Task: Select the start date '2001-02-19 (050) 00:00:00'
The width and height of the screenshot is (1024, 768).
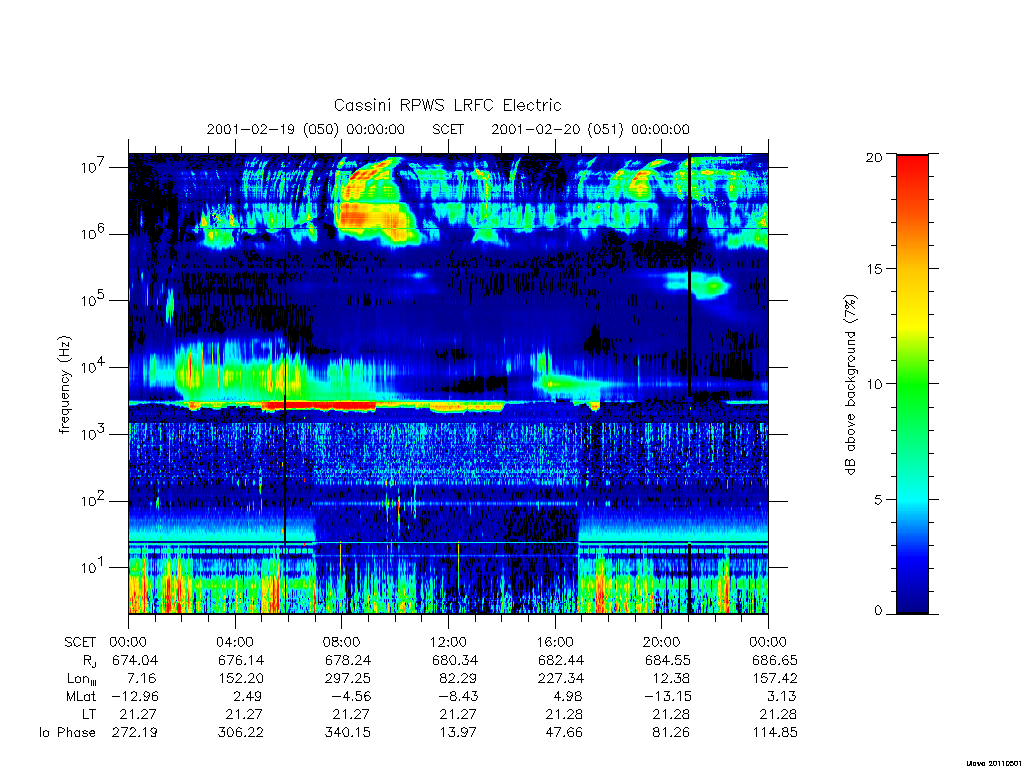Action: [306, 129]
